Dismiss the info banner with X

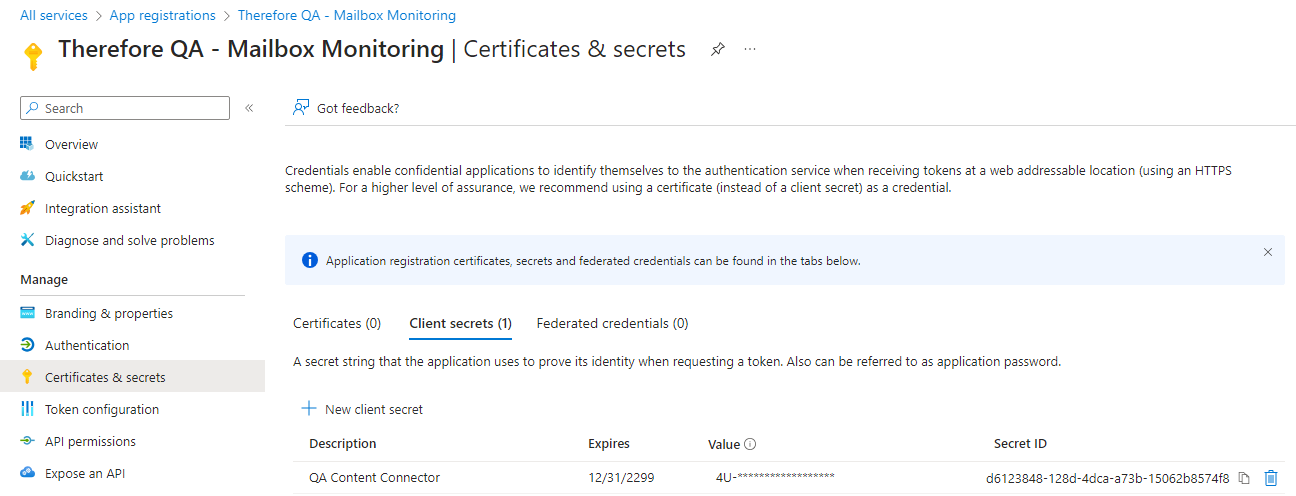(1268, 252)
